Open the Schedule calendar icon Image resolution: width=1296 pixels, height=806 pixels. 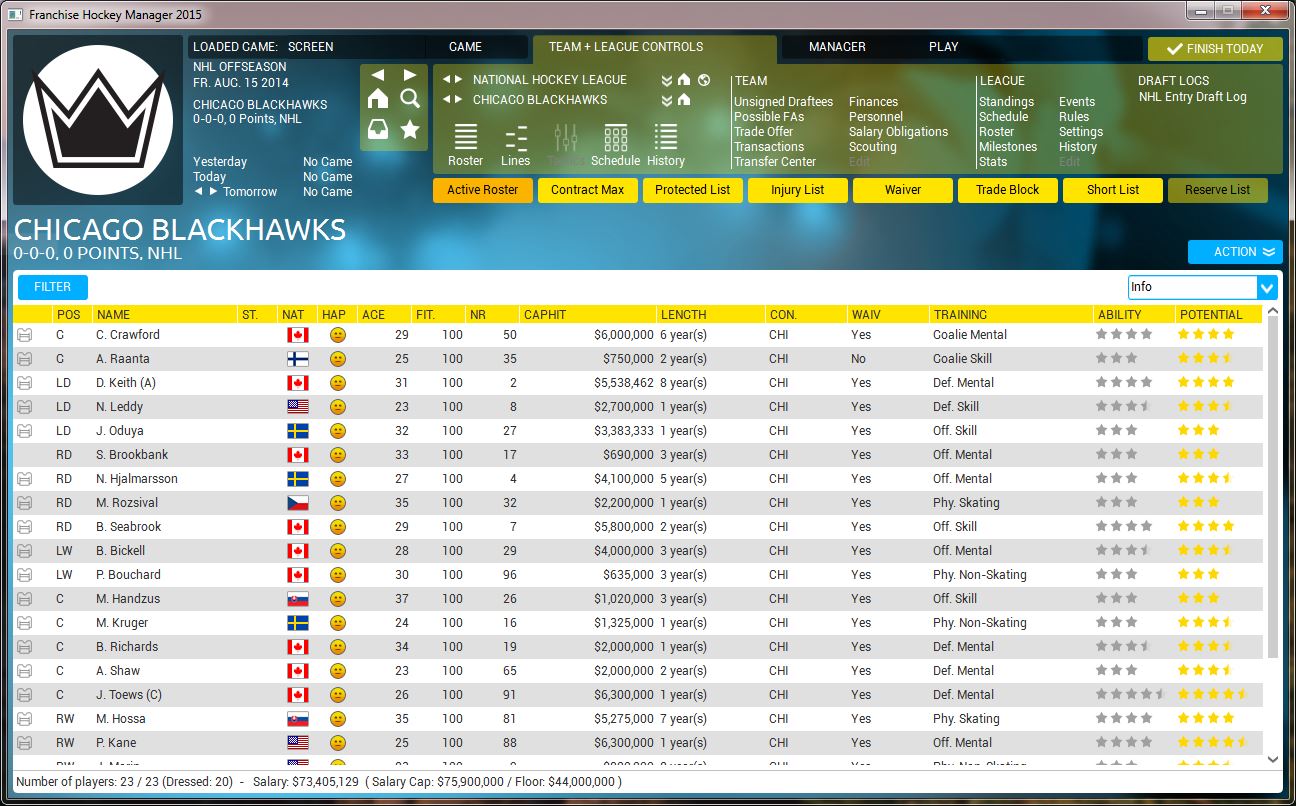[615, 145]
